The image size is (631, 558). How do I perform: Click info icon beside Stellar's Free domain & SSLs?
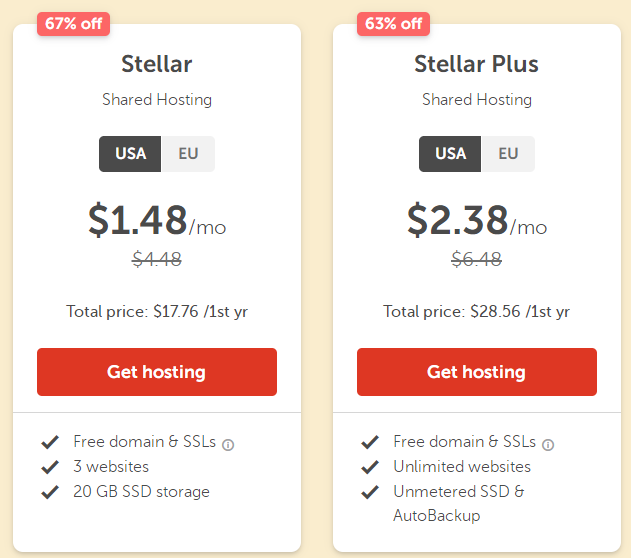coord(228,444)
